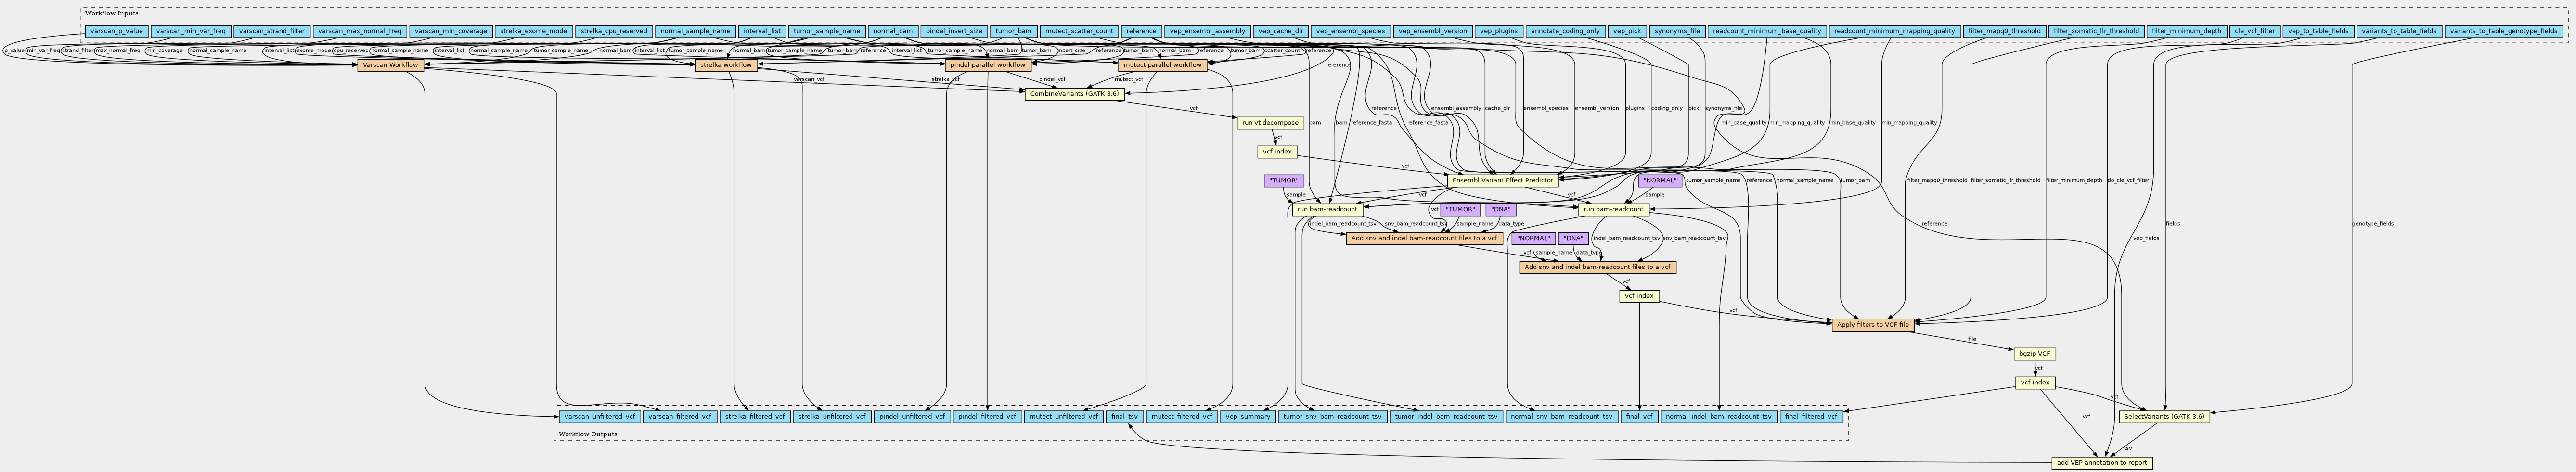Screen dimensions: 2576x472
Task: Click the vep_ensembl_species input node
Action: tap(1350, 31)
